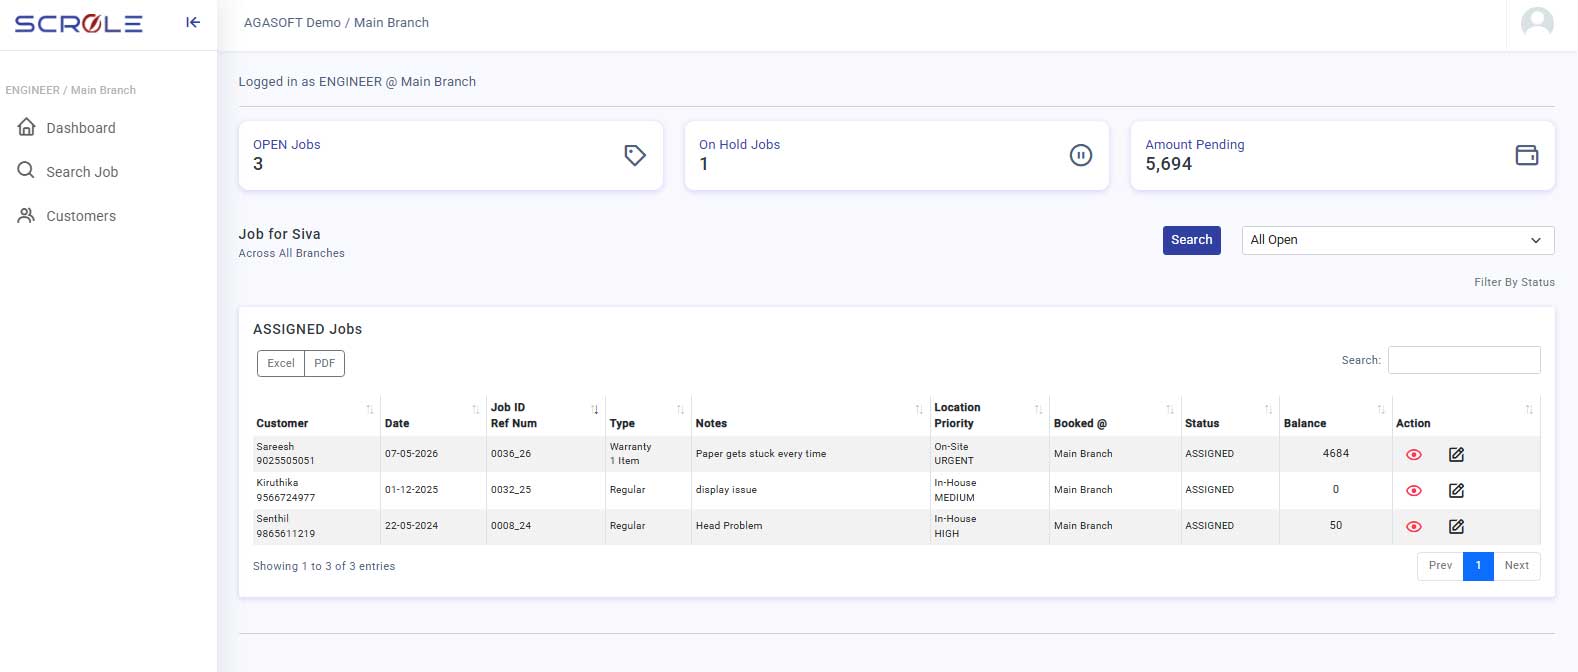This screenshot has height=672, width=1578.
Task: Click customer name Senthil
Action: (x=272, y=519)
